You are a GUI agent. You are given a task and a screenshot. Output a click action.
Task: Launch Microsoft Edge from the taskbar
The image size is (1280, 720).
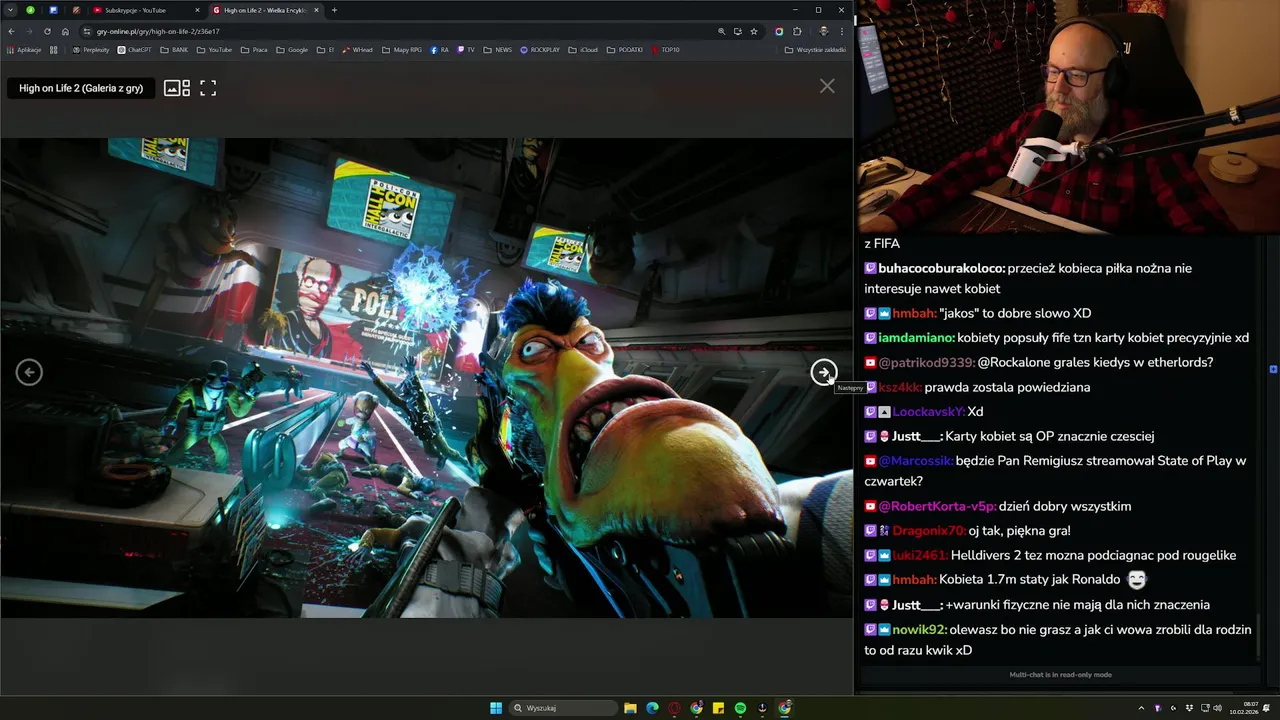tap(652, 708)
